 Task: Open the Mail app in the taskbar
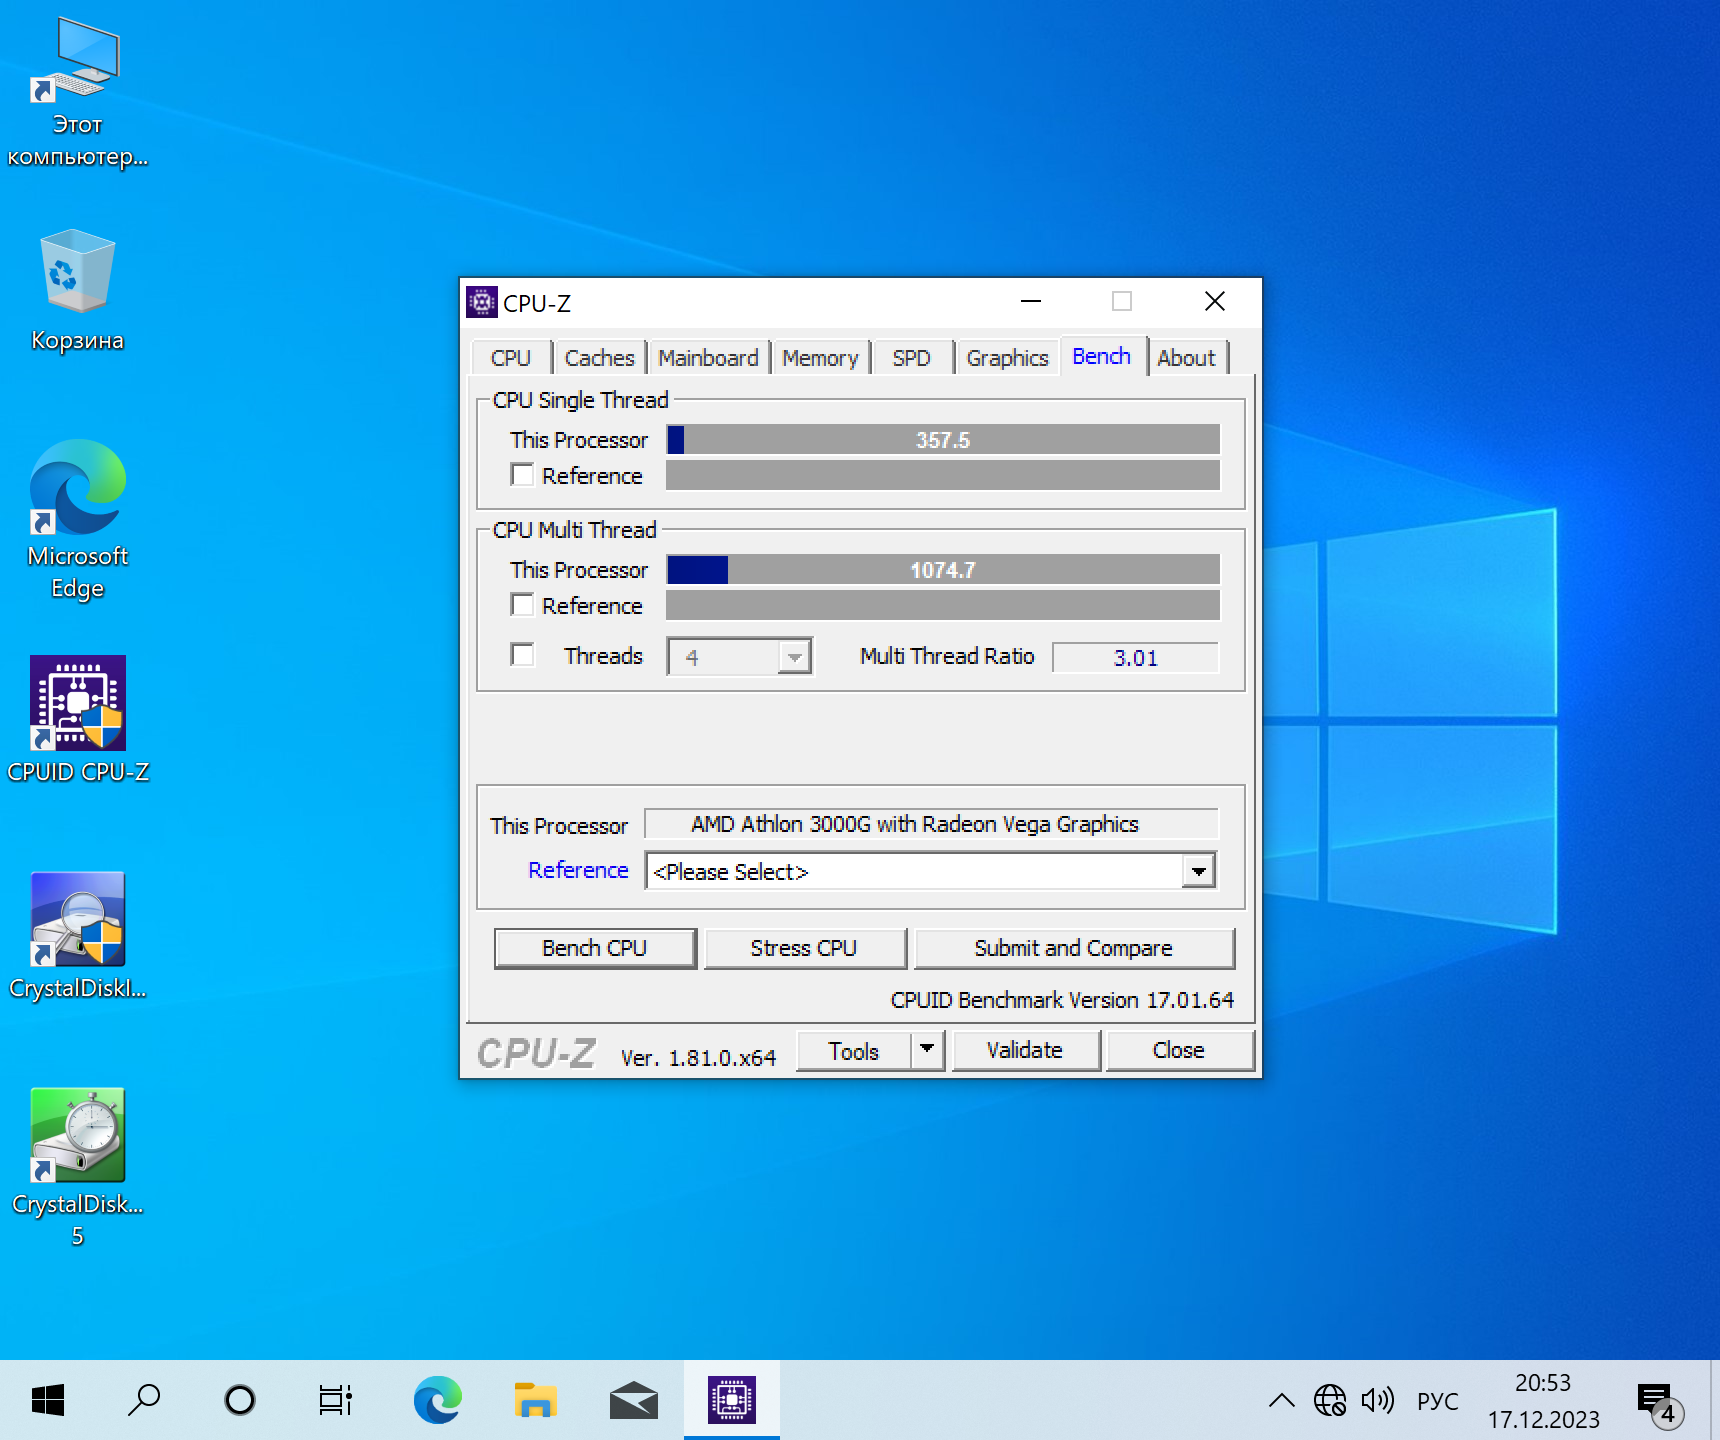point(633,1400)
